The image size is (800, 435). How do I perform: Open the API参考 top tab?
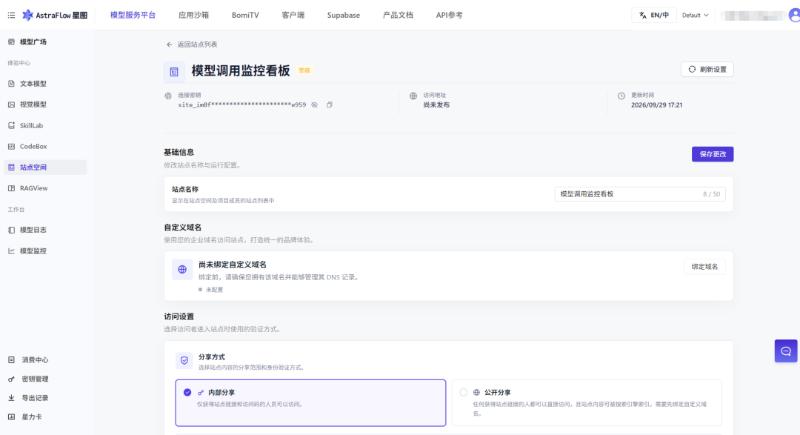click(449, 15)
